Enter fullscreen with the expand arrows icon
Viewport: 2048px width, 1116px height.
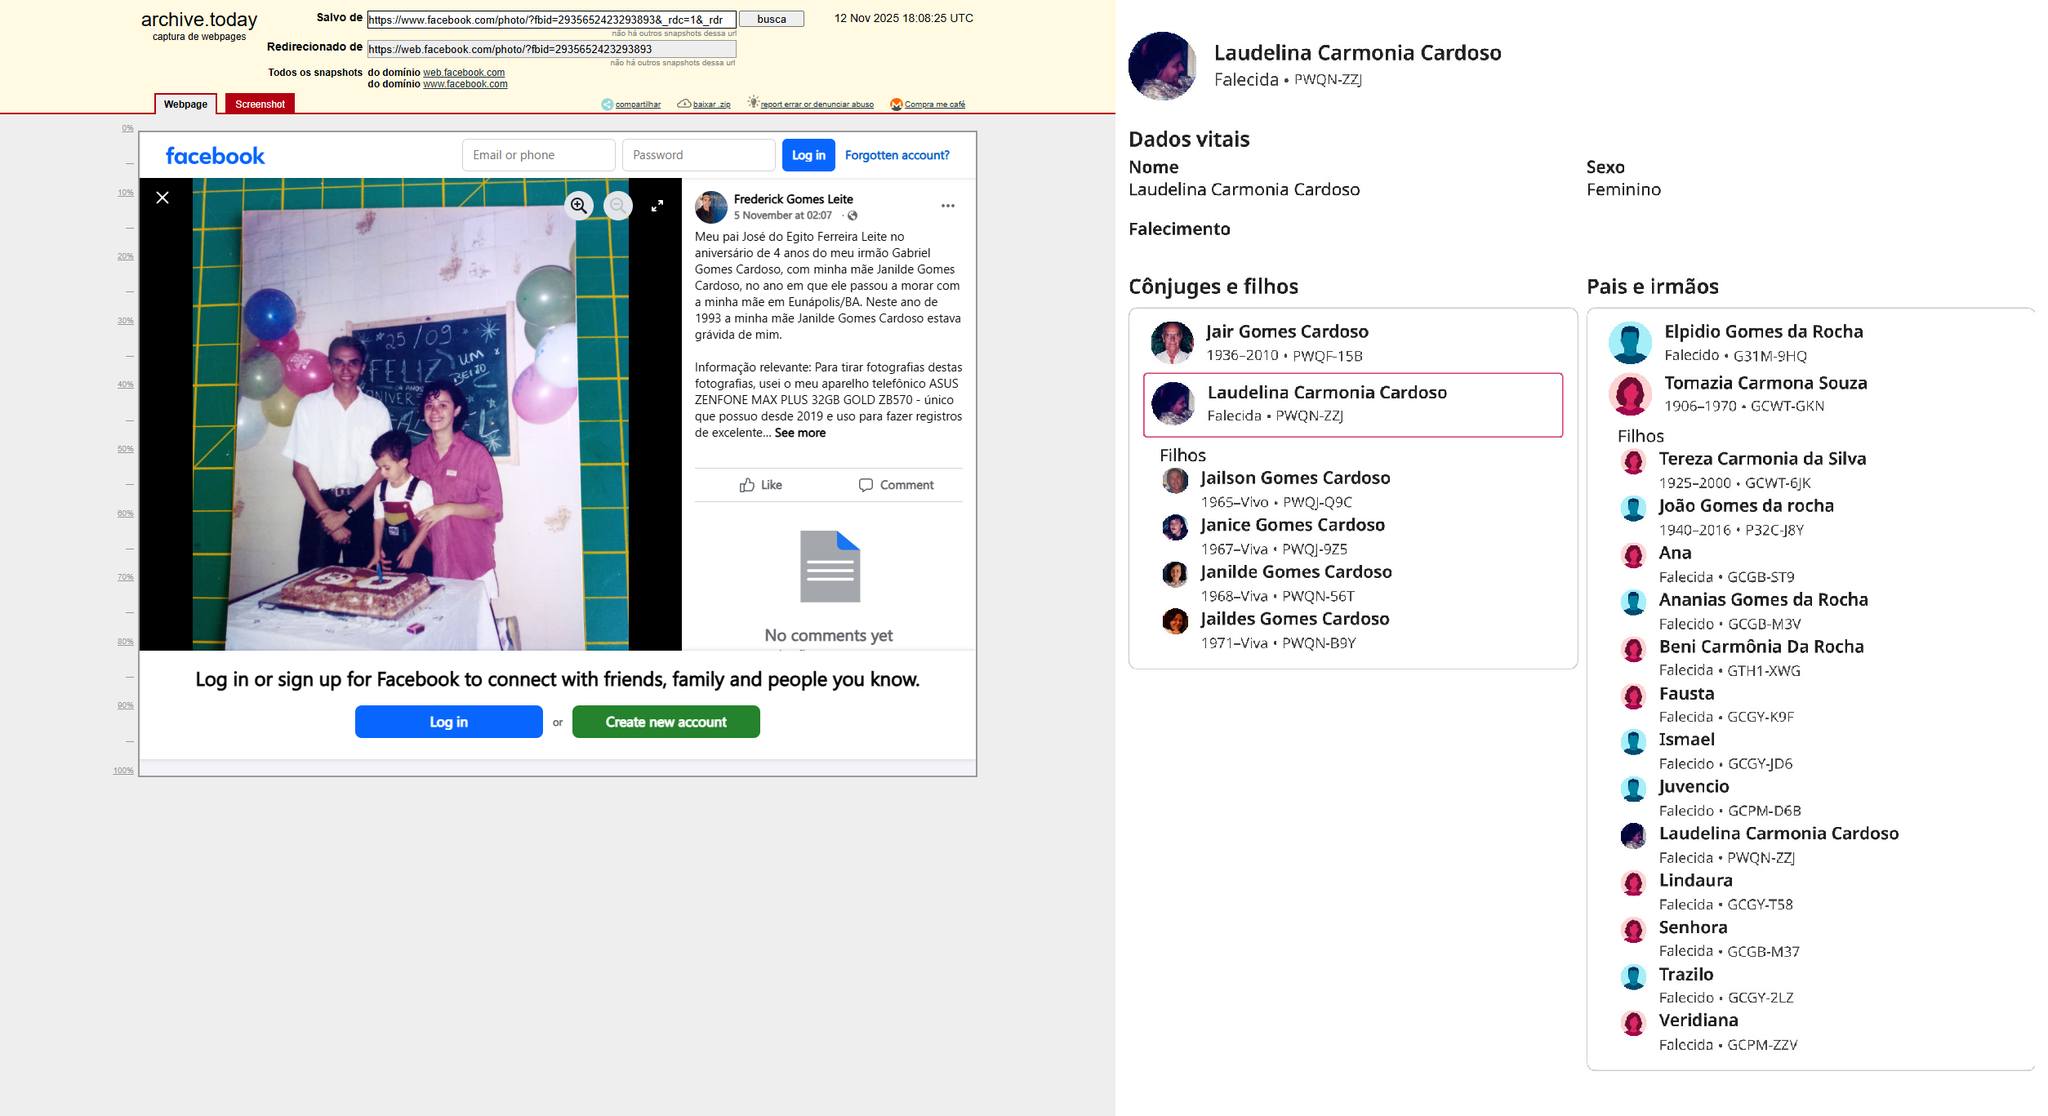click(657, 206)
